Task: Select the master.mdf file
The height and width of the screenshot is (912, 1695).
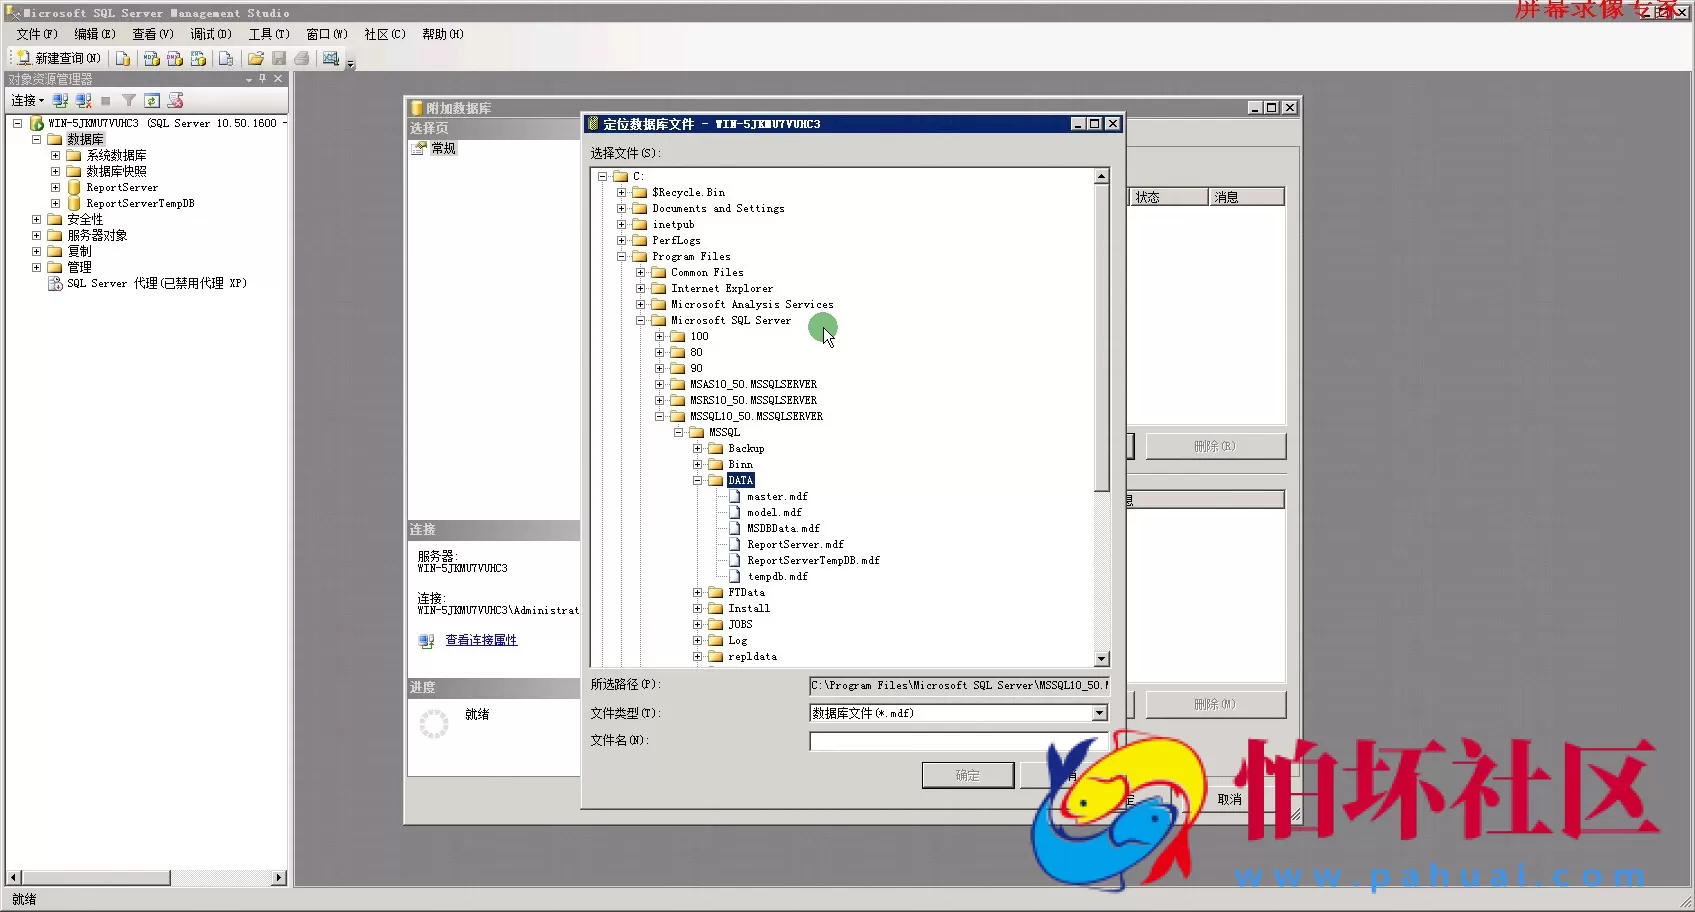Action: (777, 496)
